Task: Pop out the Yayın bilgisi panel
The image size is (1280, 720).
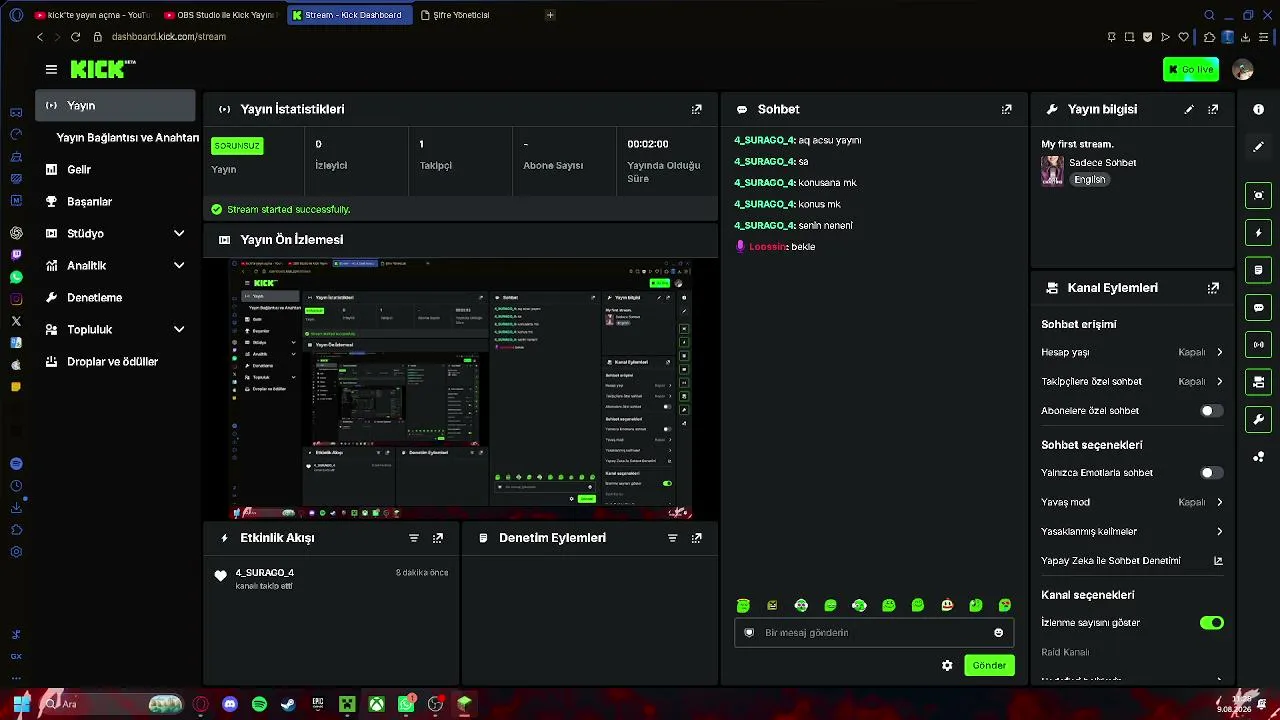Action: tap(1213, 109)
